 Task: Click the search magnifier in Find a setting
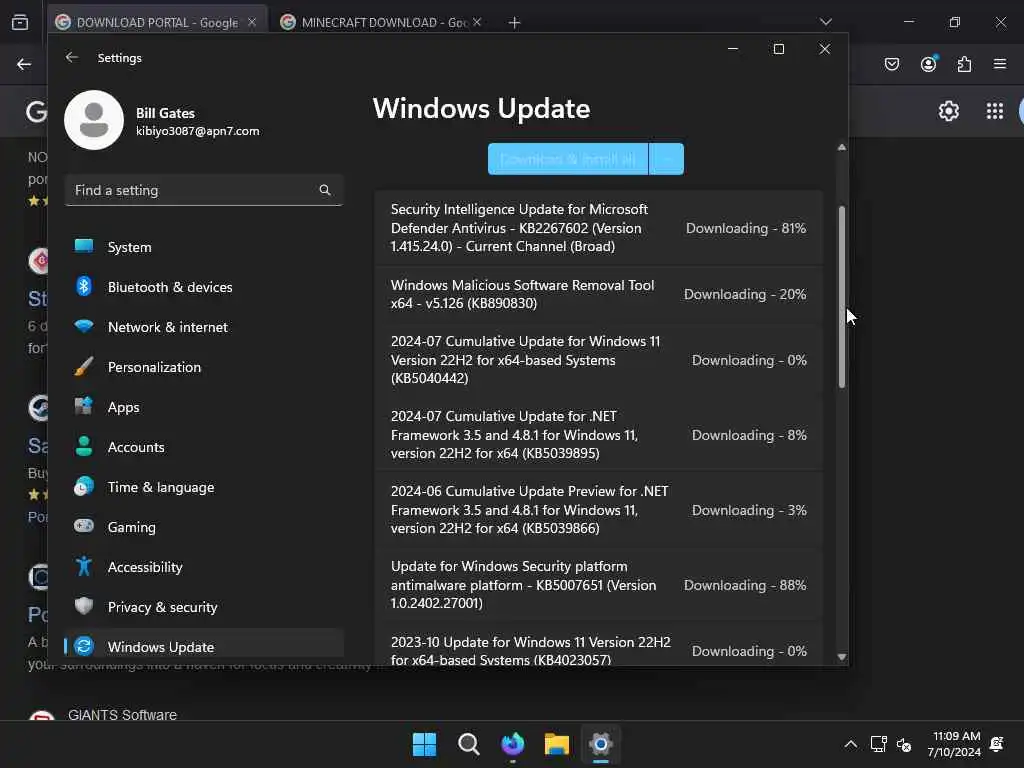point(325,190)
